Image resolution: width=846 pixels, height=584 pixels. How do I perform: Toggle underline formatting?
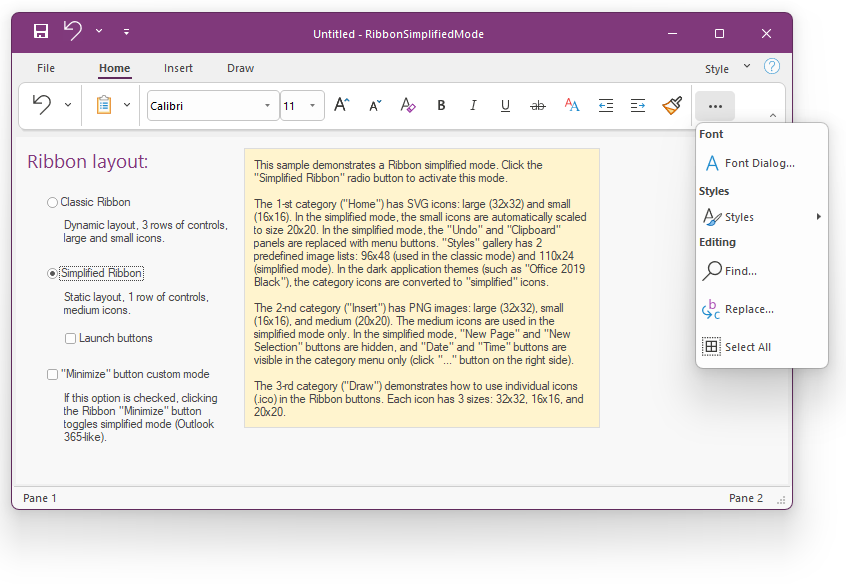click(505, 106)
